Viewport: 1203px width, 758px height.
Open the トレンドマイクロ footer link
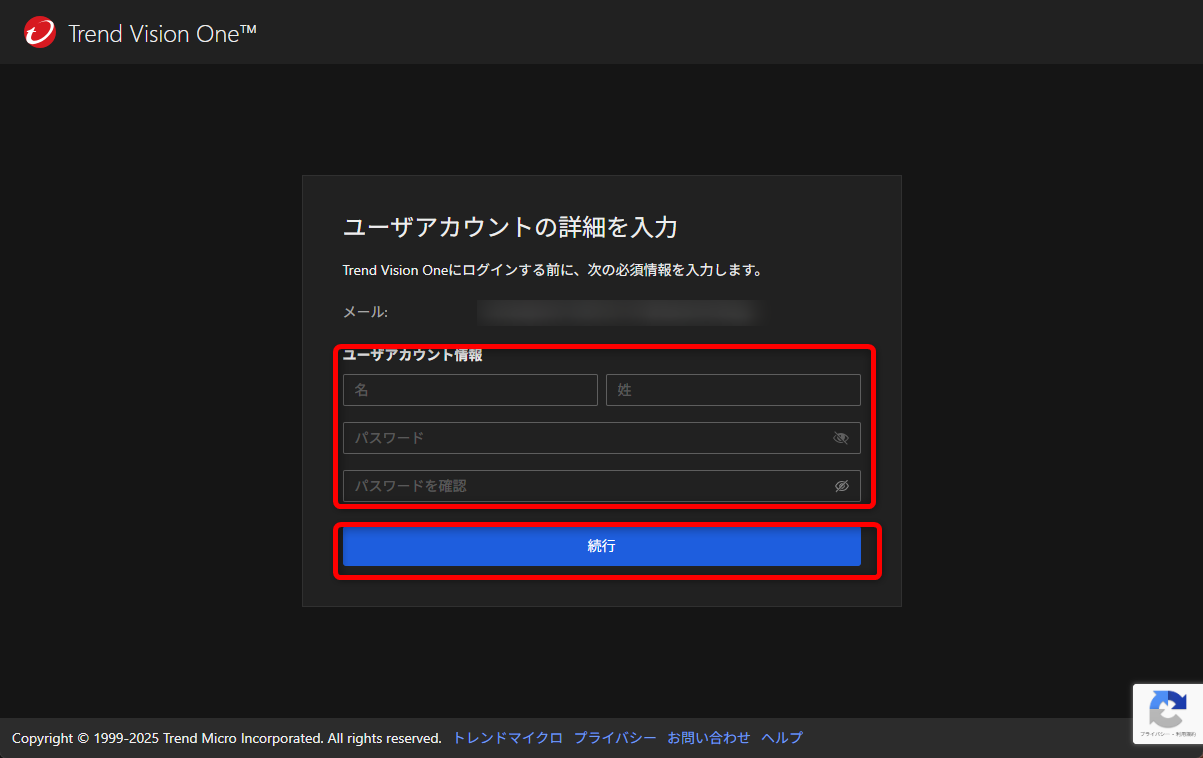(506, 737)
